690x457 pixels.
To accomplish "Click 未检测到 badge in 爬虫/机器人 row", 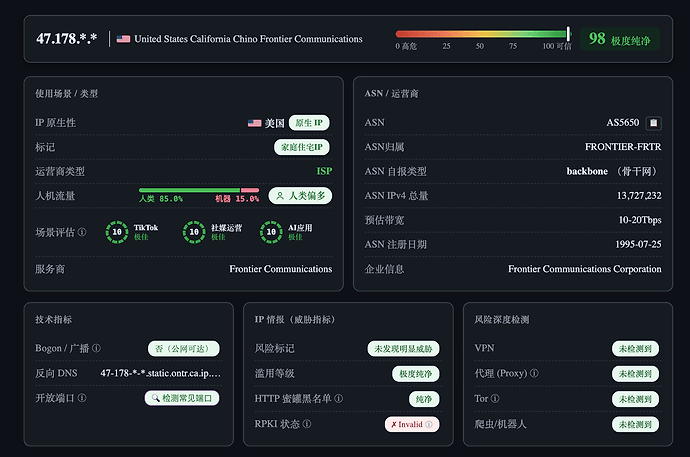I will coord(635,424).
